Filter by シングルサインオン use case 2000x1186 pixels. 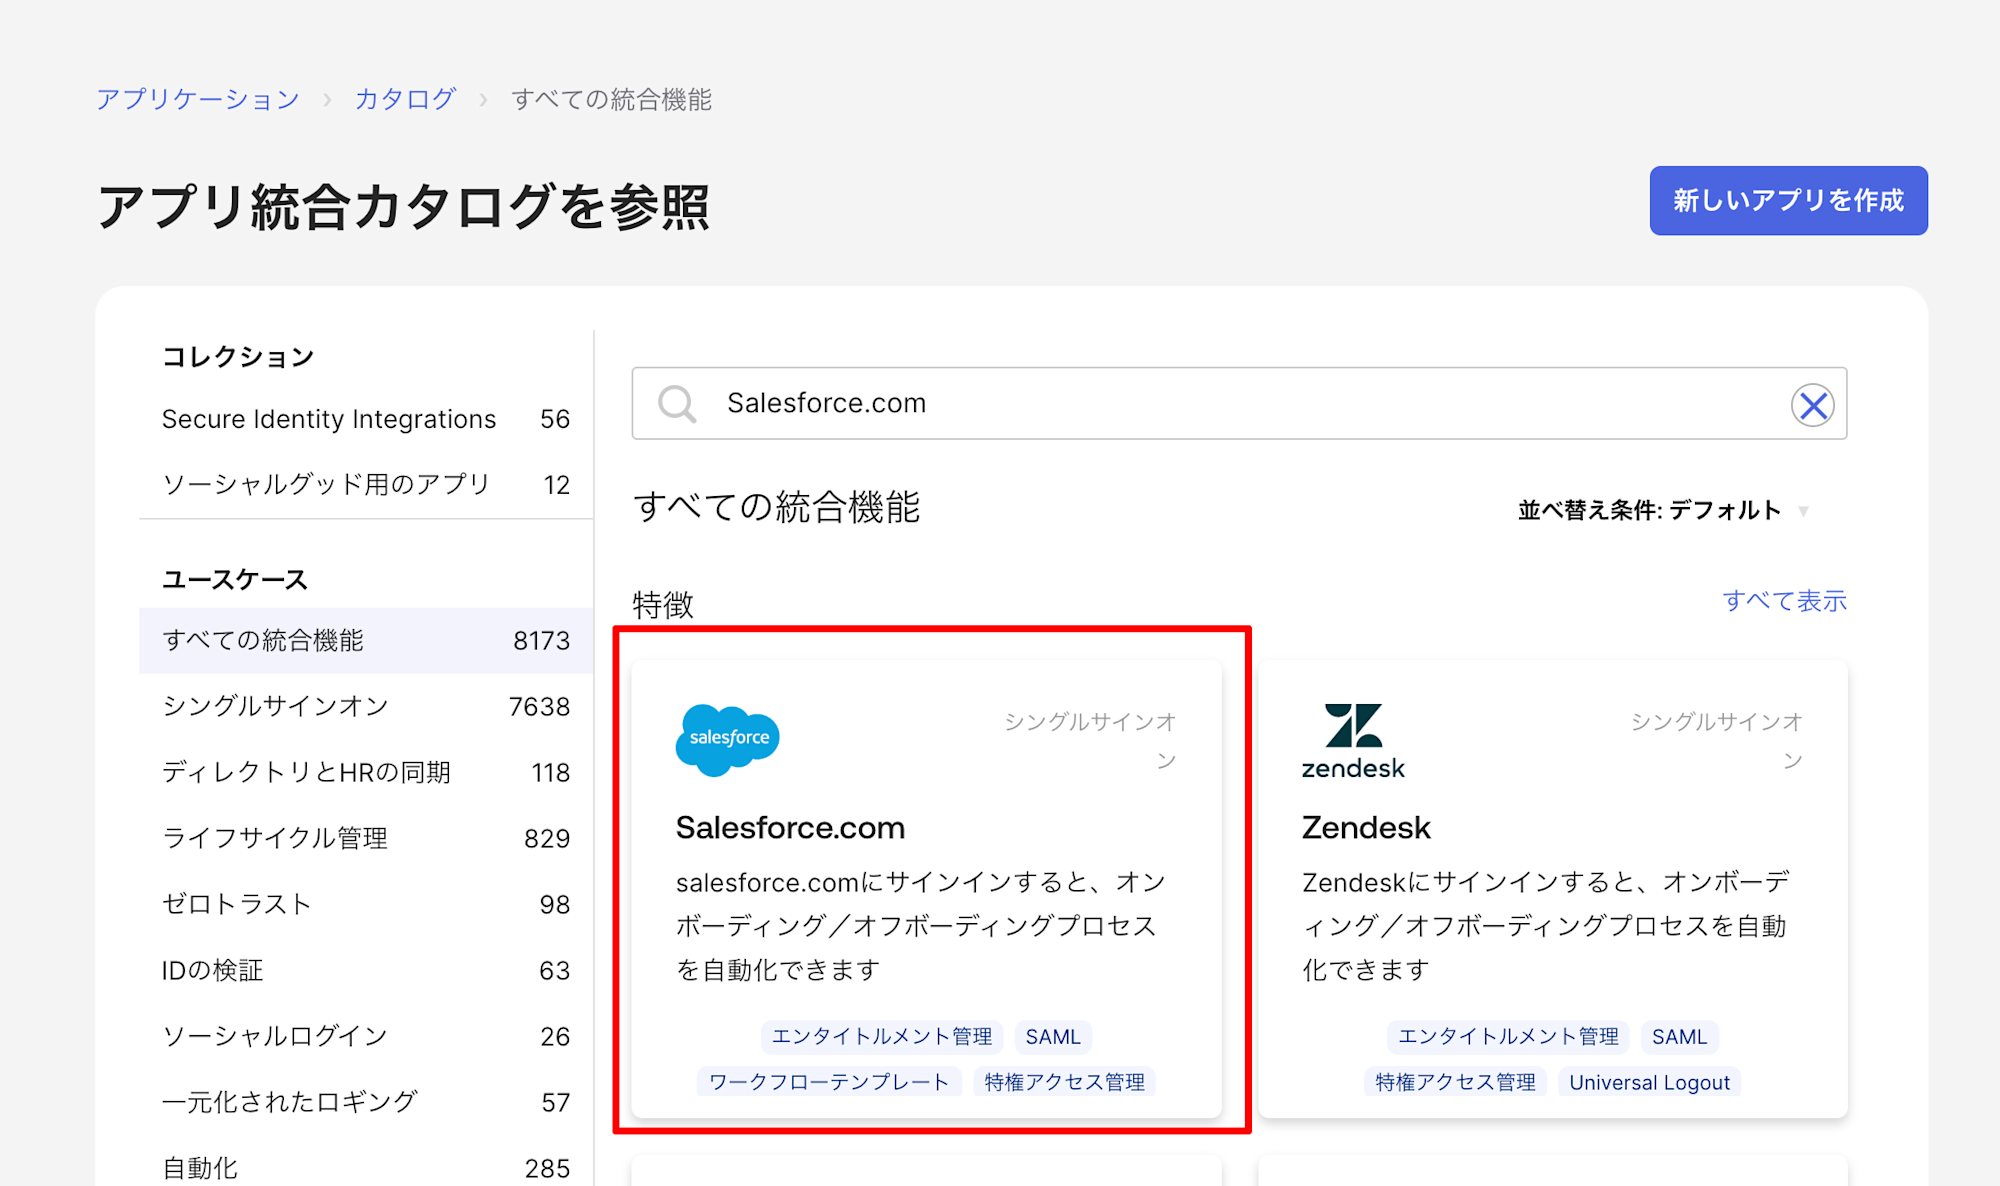pos(275,706)
